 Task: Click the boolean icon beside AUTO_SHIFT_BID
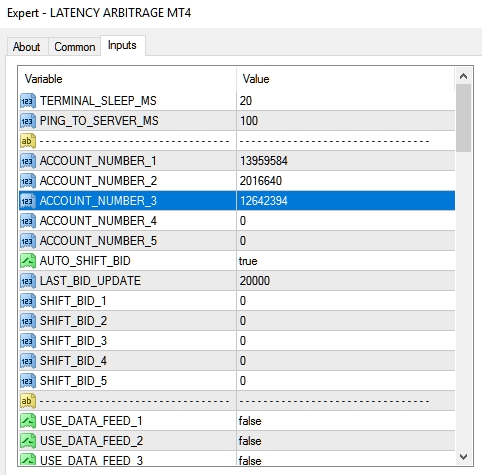pos(28,261)
